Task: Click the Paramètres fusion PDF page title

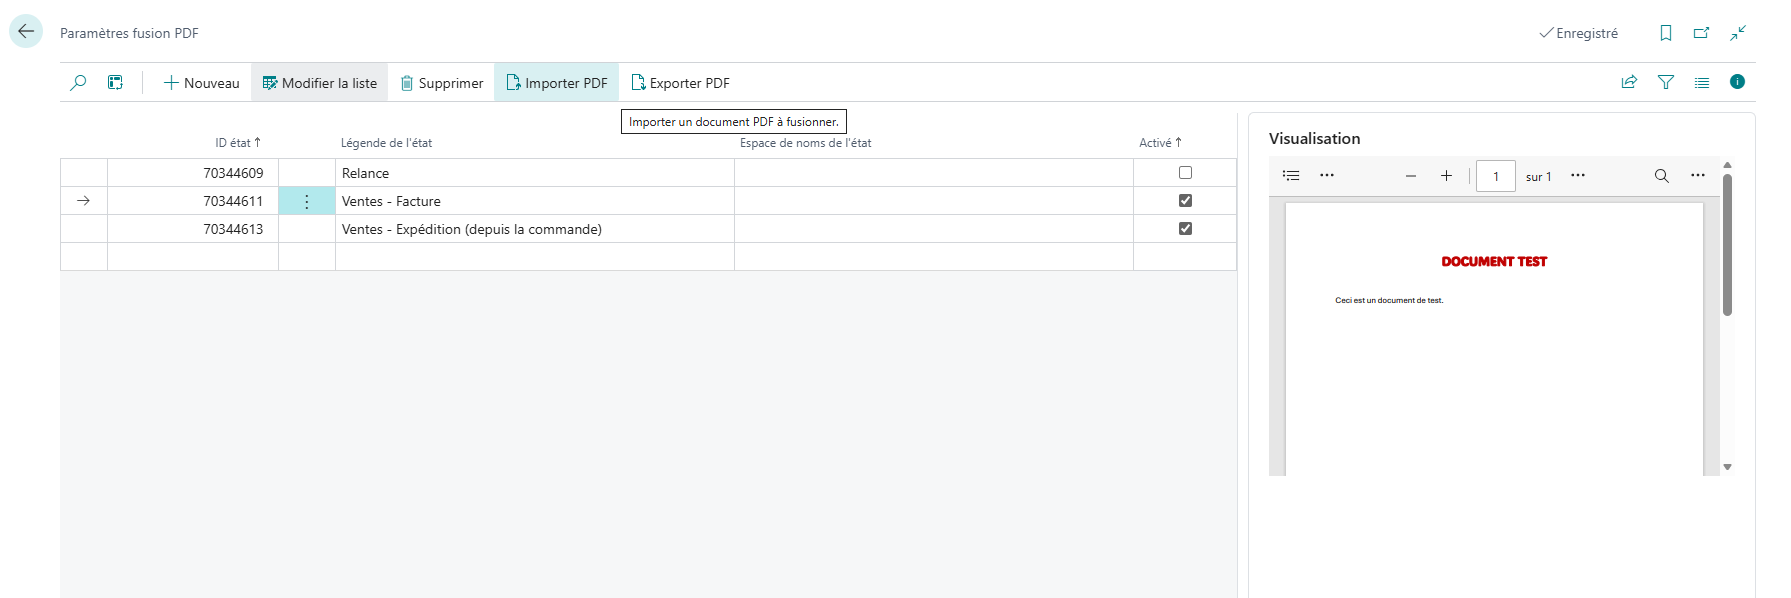Action: [129, 33]
